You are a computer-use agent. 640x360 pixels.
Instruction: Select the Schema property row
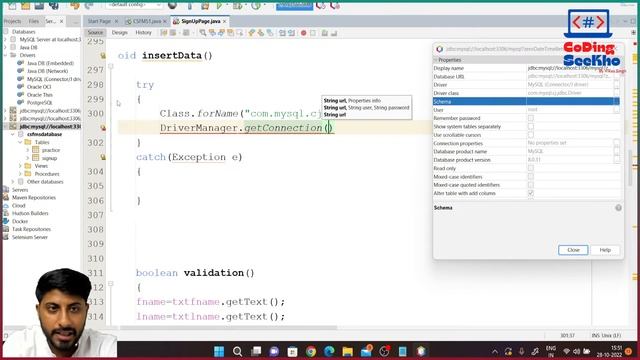pos(526,101)
